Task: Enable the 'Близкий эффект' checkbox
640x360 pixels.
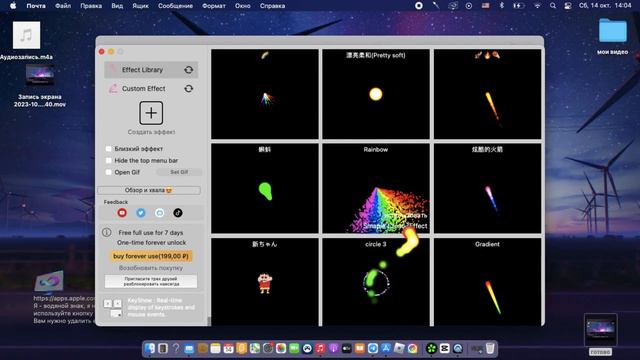Action: 109,149
